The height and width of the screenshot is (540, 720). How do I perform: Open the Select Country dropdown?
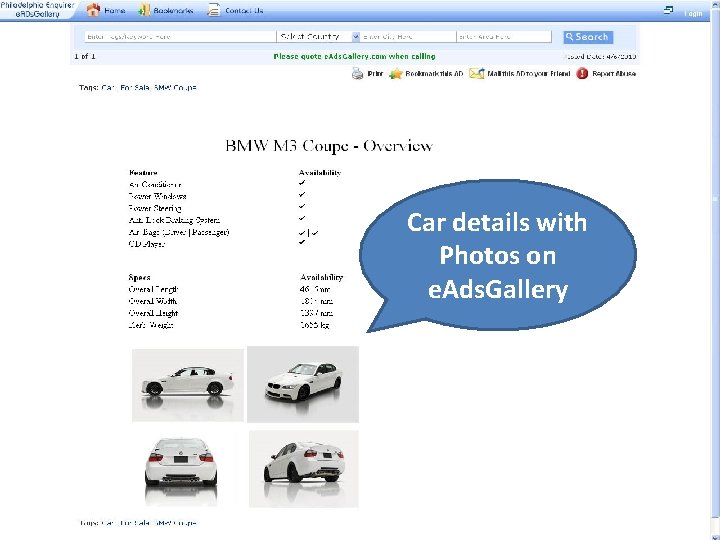tap(319, 36)
